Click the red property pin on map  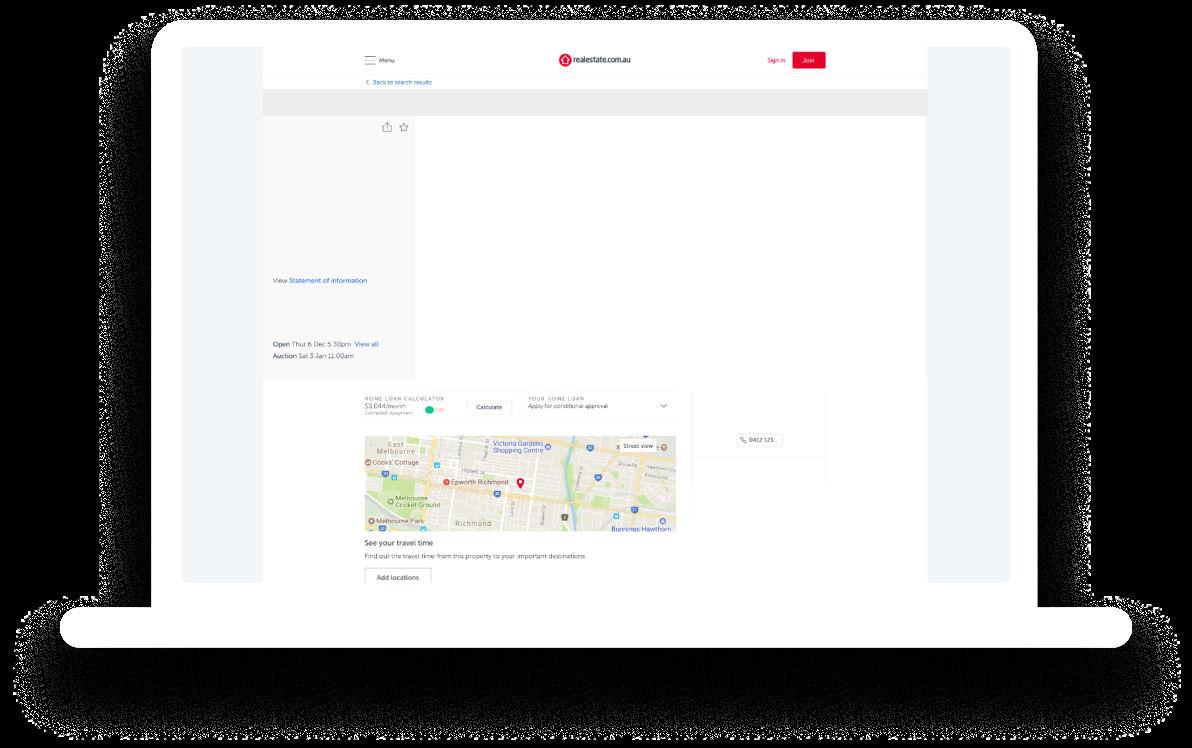tap(520, 483)
